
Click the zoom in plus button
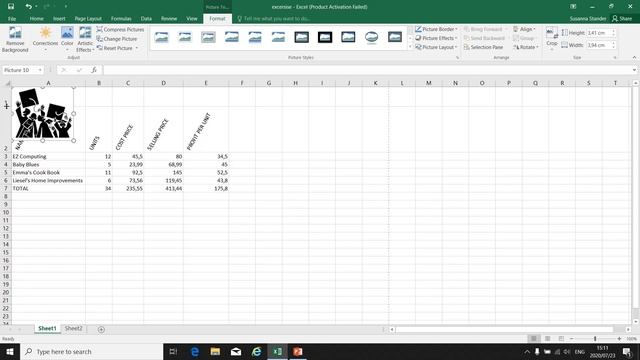click(619, 339)
